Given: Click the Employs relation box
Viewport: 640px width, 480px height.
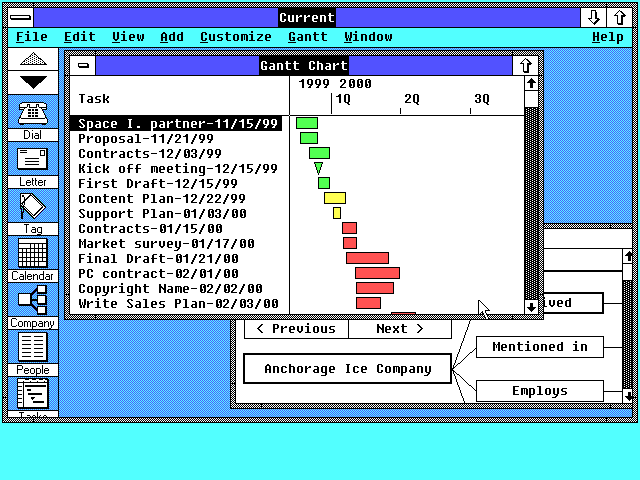Looking at the screenshot, I should coord(540,391).
